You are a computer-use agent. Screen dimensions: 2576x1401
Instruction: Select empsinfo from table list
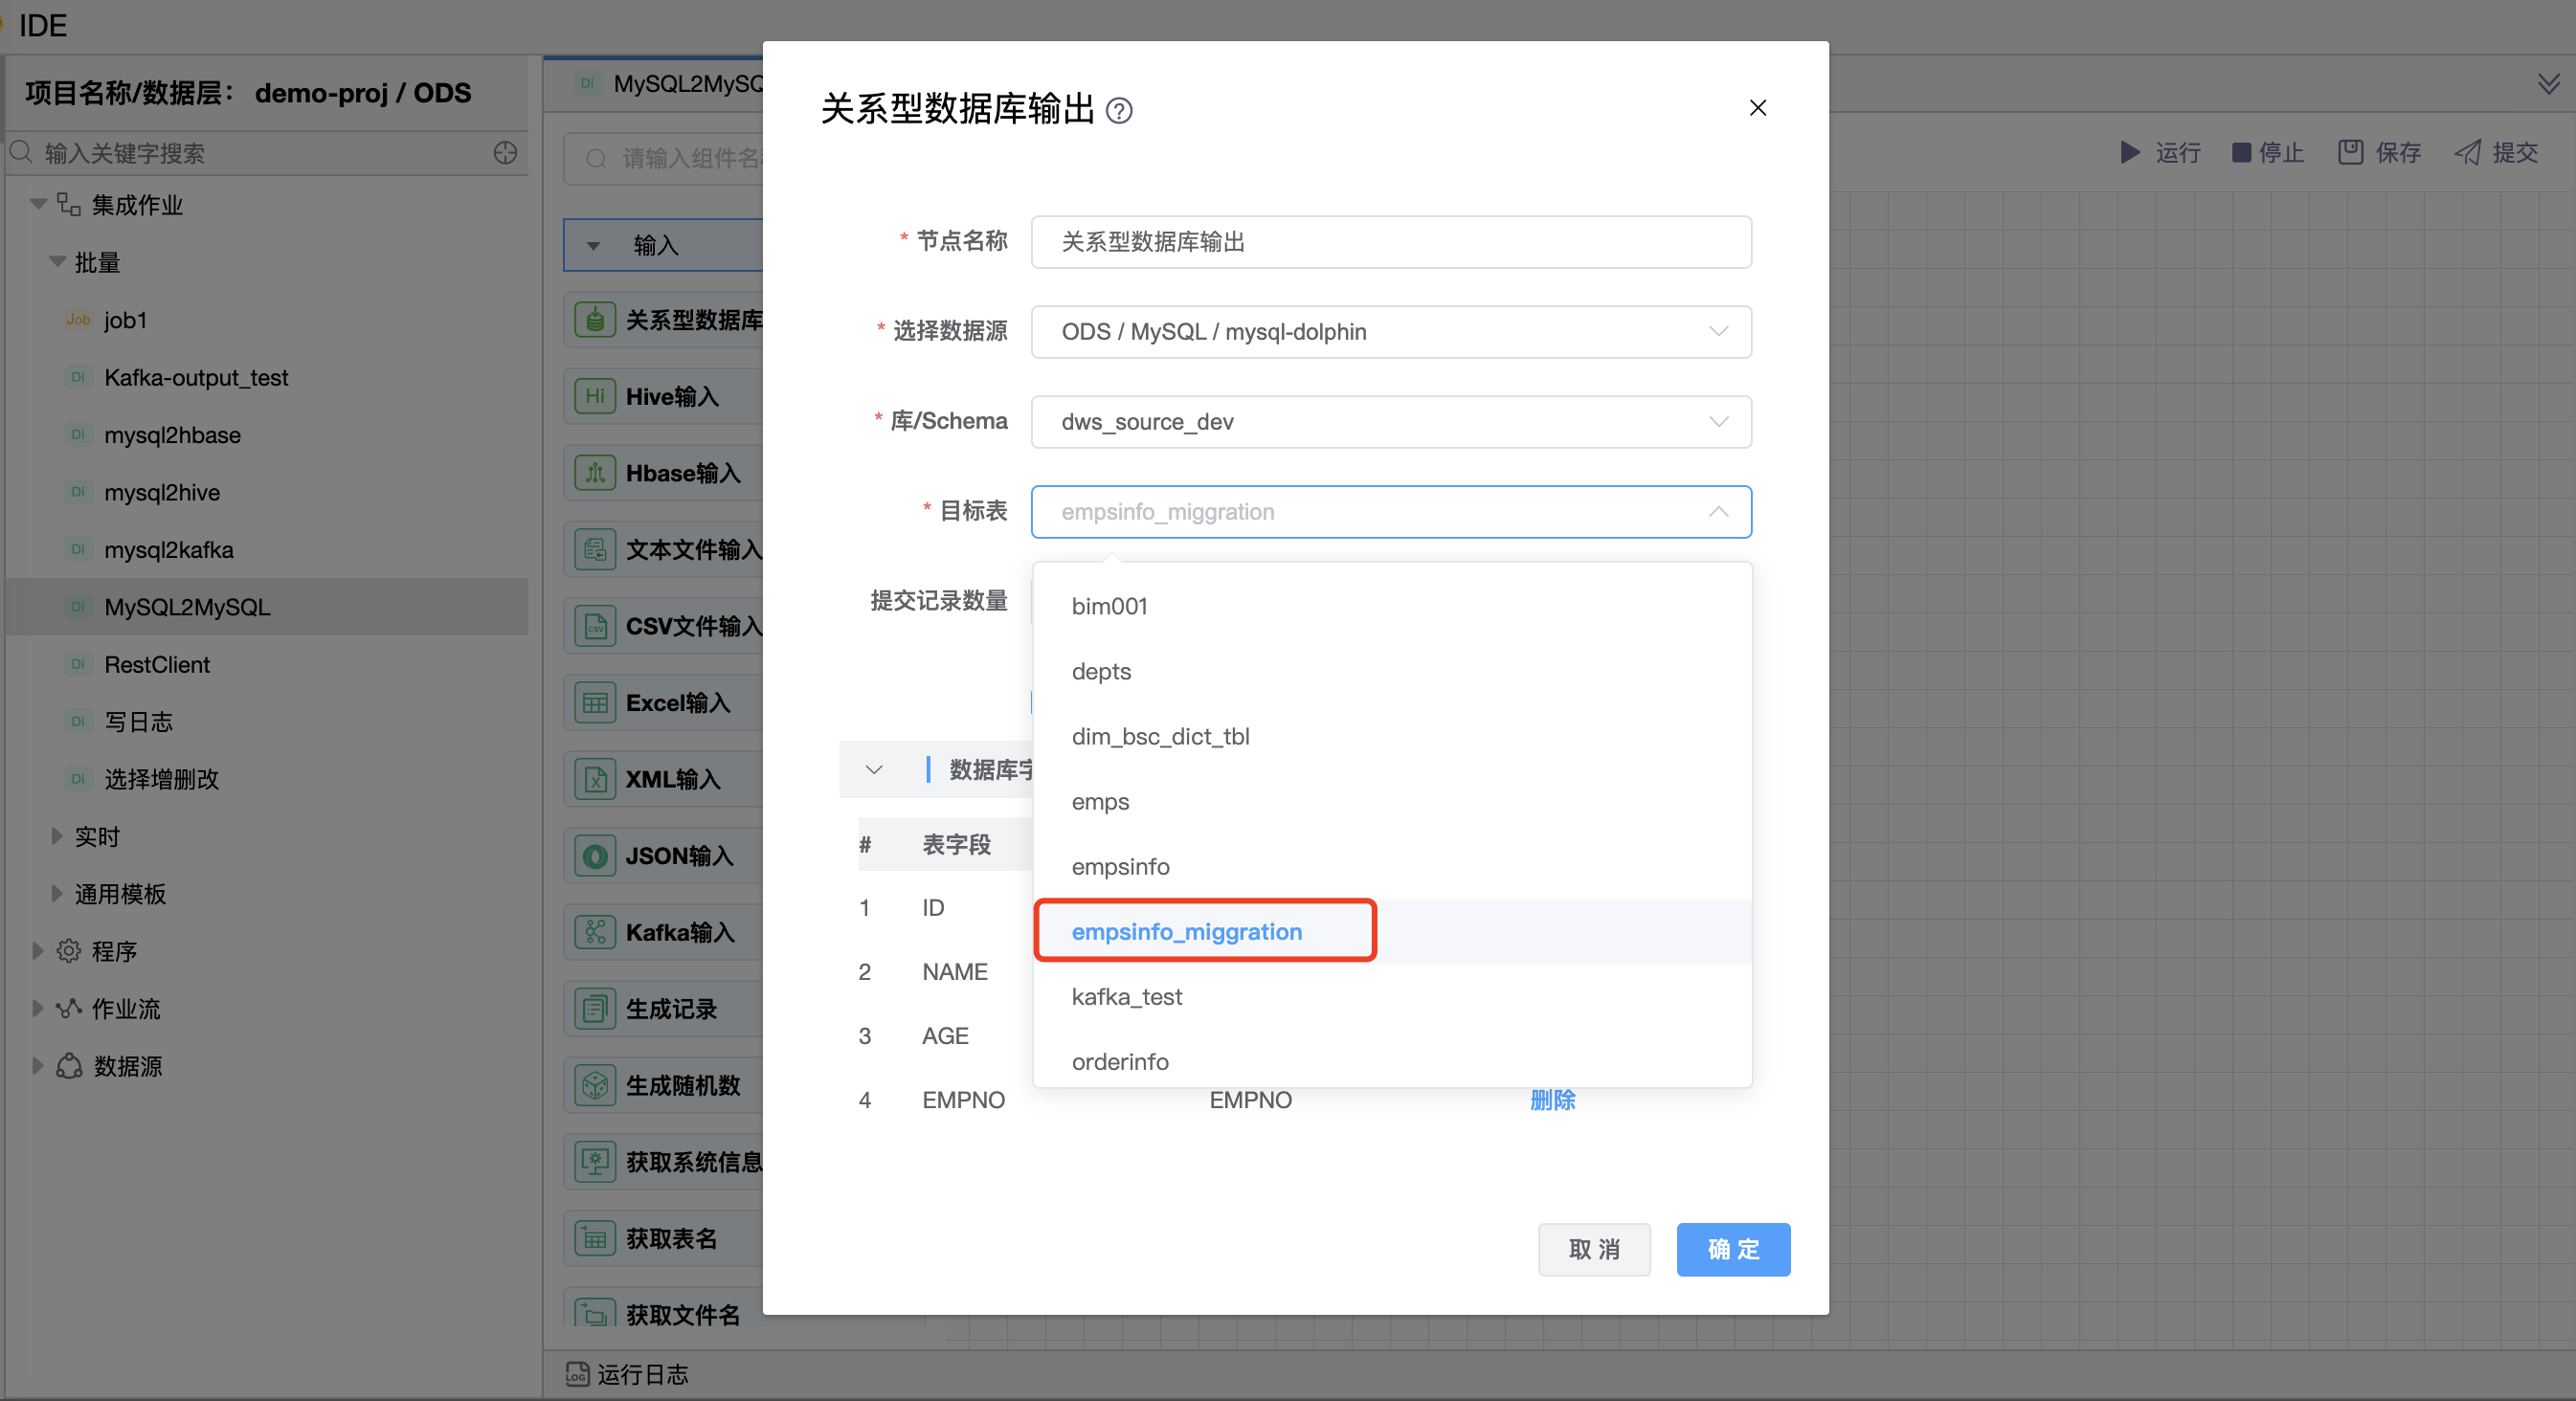pyautogui.click(x=1391, y=866)
